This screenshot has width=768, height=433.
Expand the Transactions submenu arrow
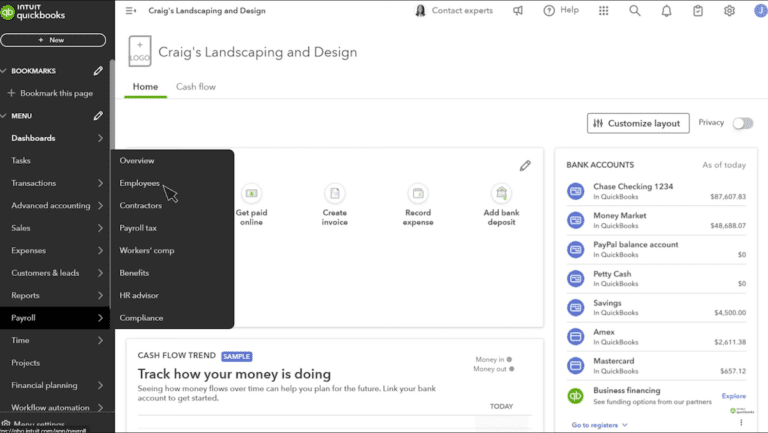[101, 183]
